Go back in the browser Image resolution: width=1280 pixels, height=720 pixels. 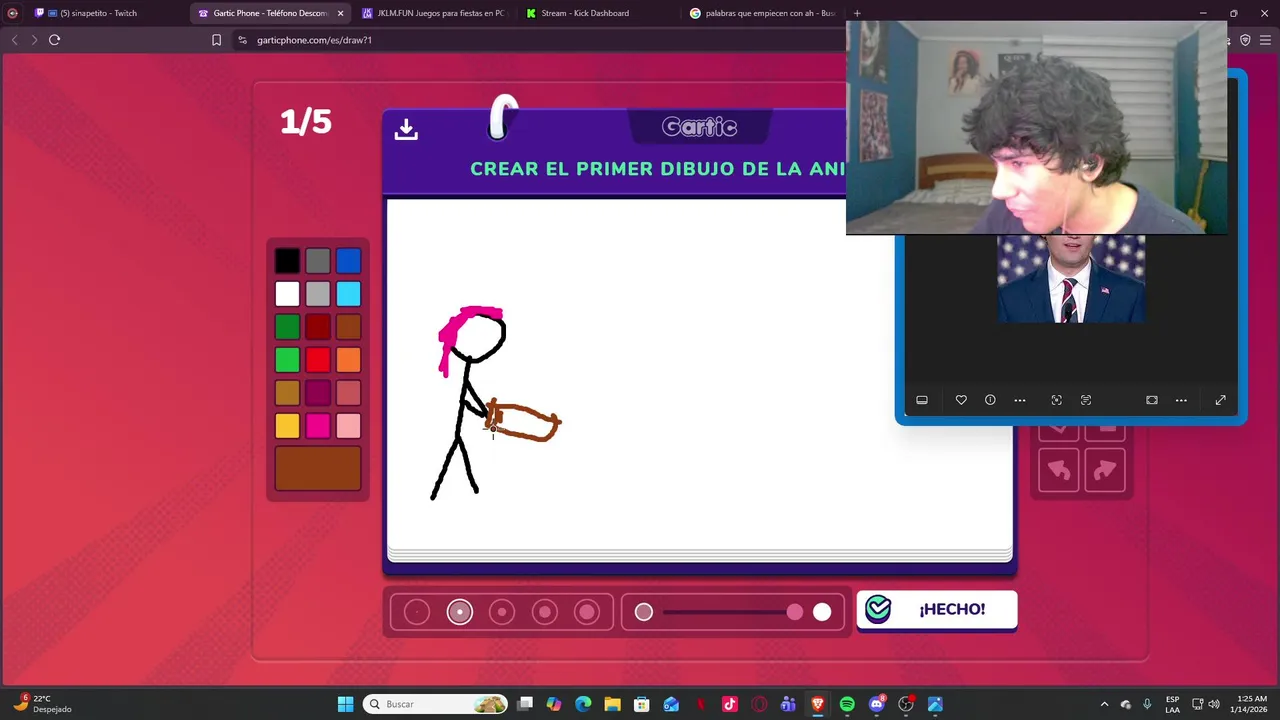(14, 40)
